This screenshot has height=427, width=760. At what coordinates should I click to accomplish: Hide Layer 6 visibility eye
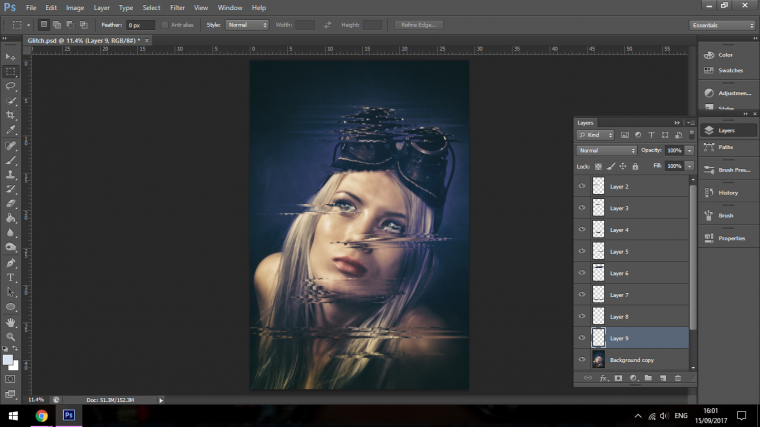tap(582, 273)
